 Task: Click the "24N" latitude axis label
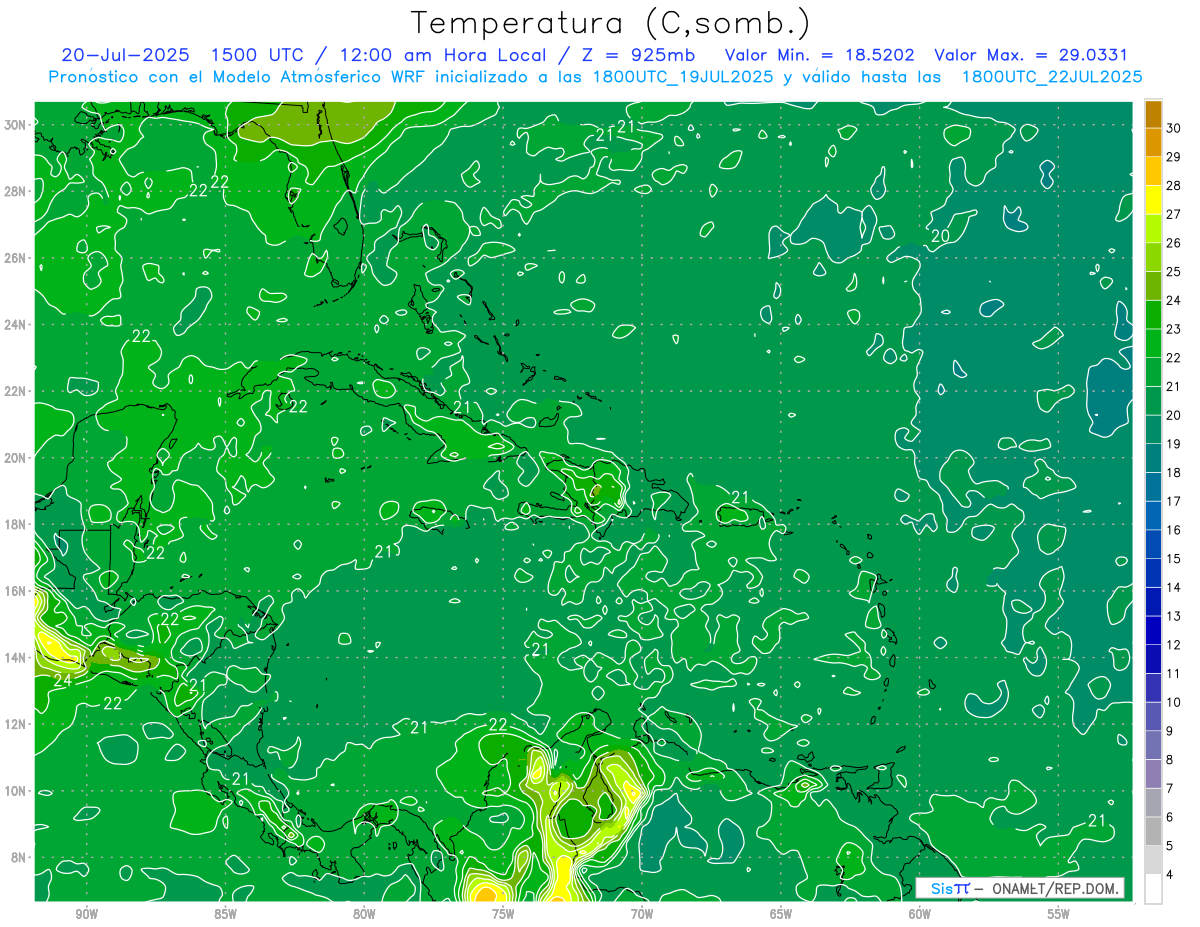[x=15, y=325]
